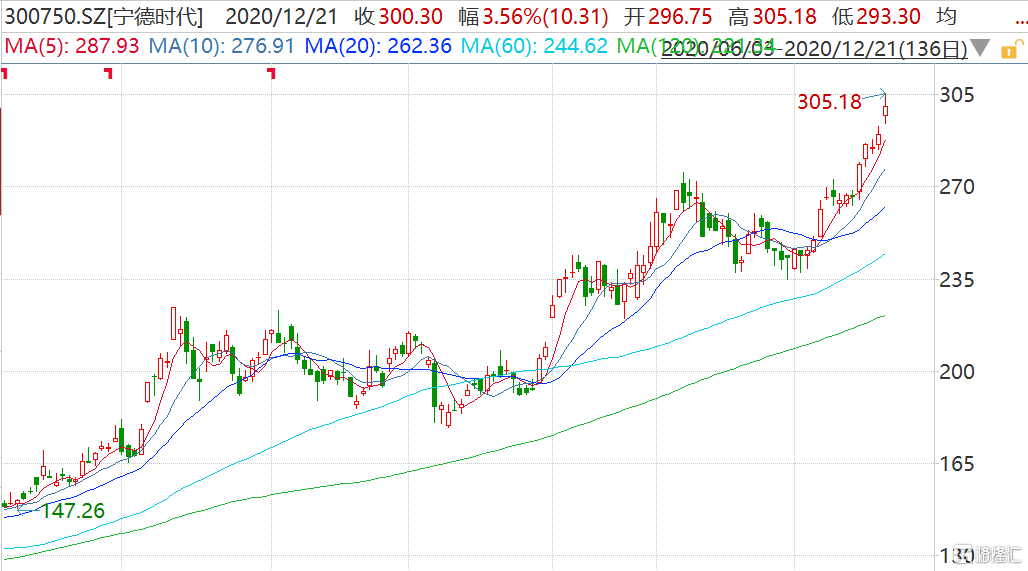The width and height of the screenshot is (1028, 571).
Task: Select the MA(20) indicator label
Action: tap(378, 46)
